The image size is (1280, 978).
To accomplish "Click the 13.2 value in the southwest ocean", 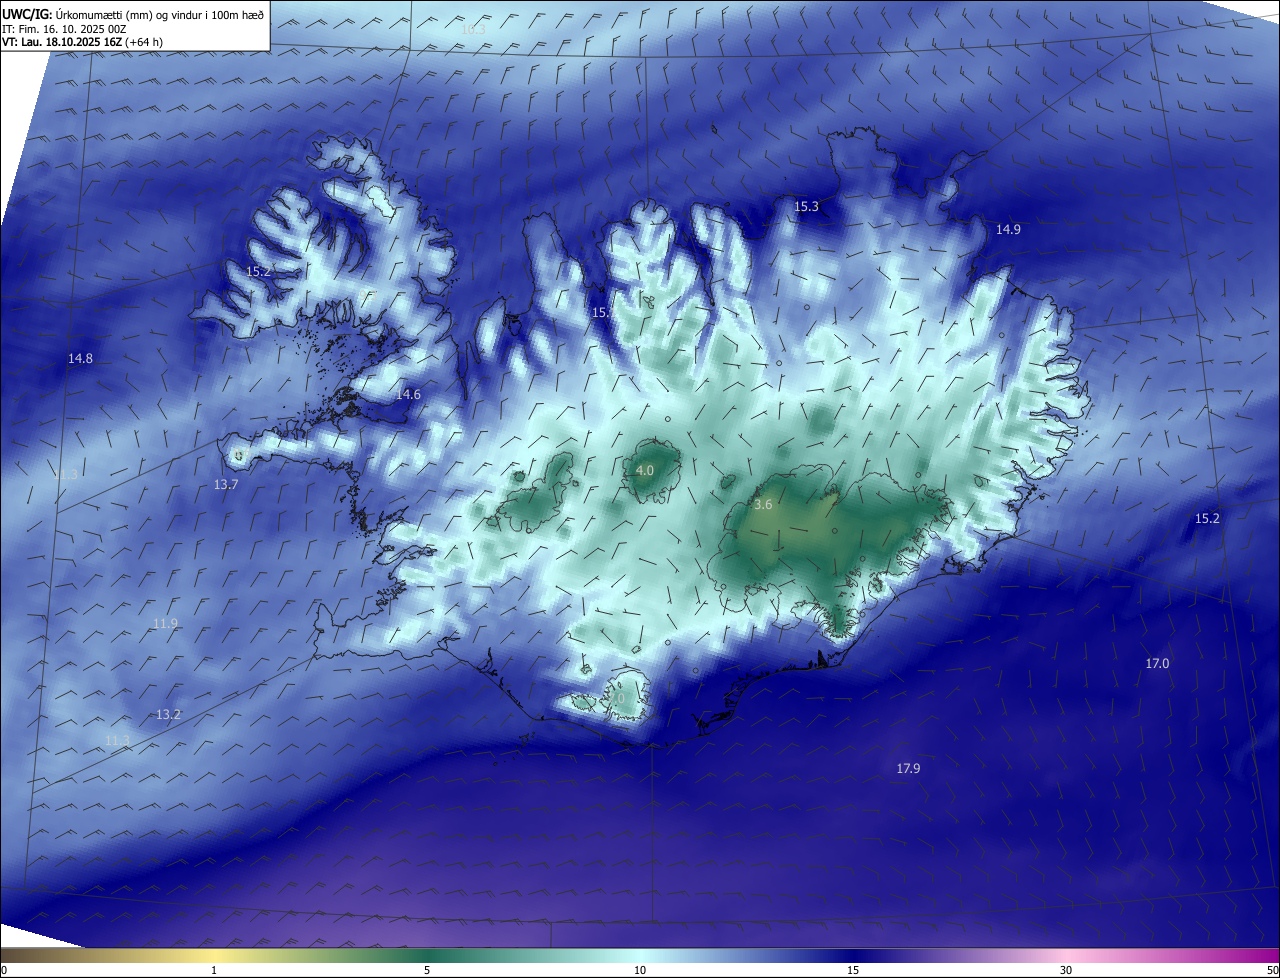I will tap(168, 715).
